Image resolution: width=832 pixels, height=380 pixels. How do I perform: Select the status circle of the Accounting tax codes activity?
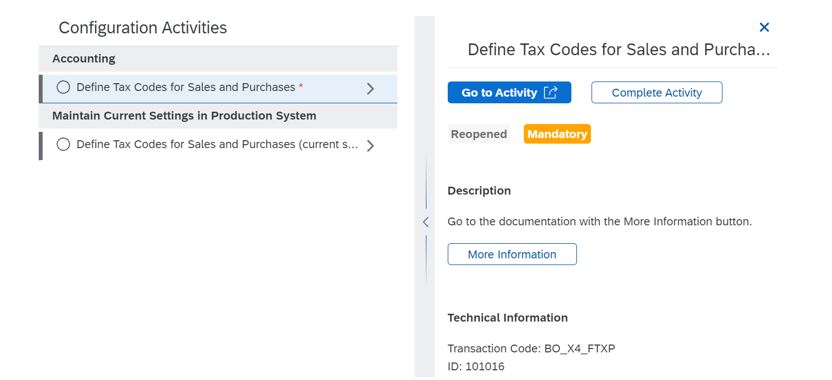pos(63,87)
